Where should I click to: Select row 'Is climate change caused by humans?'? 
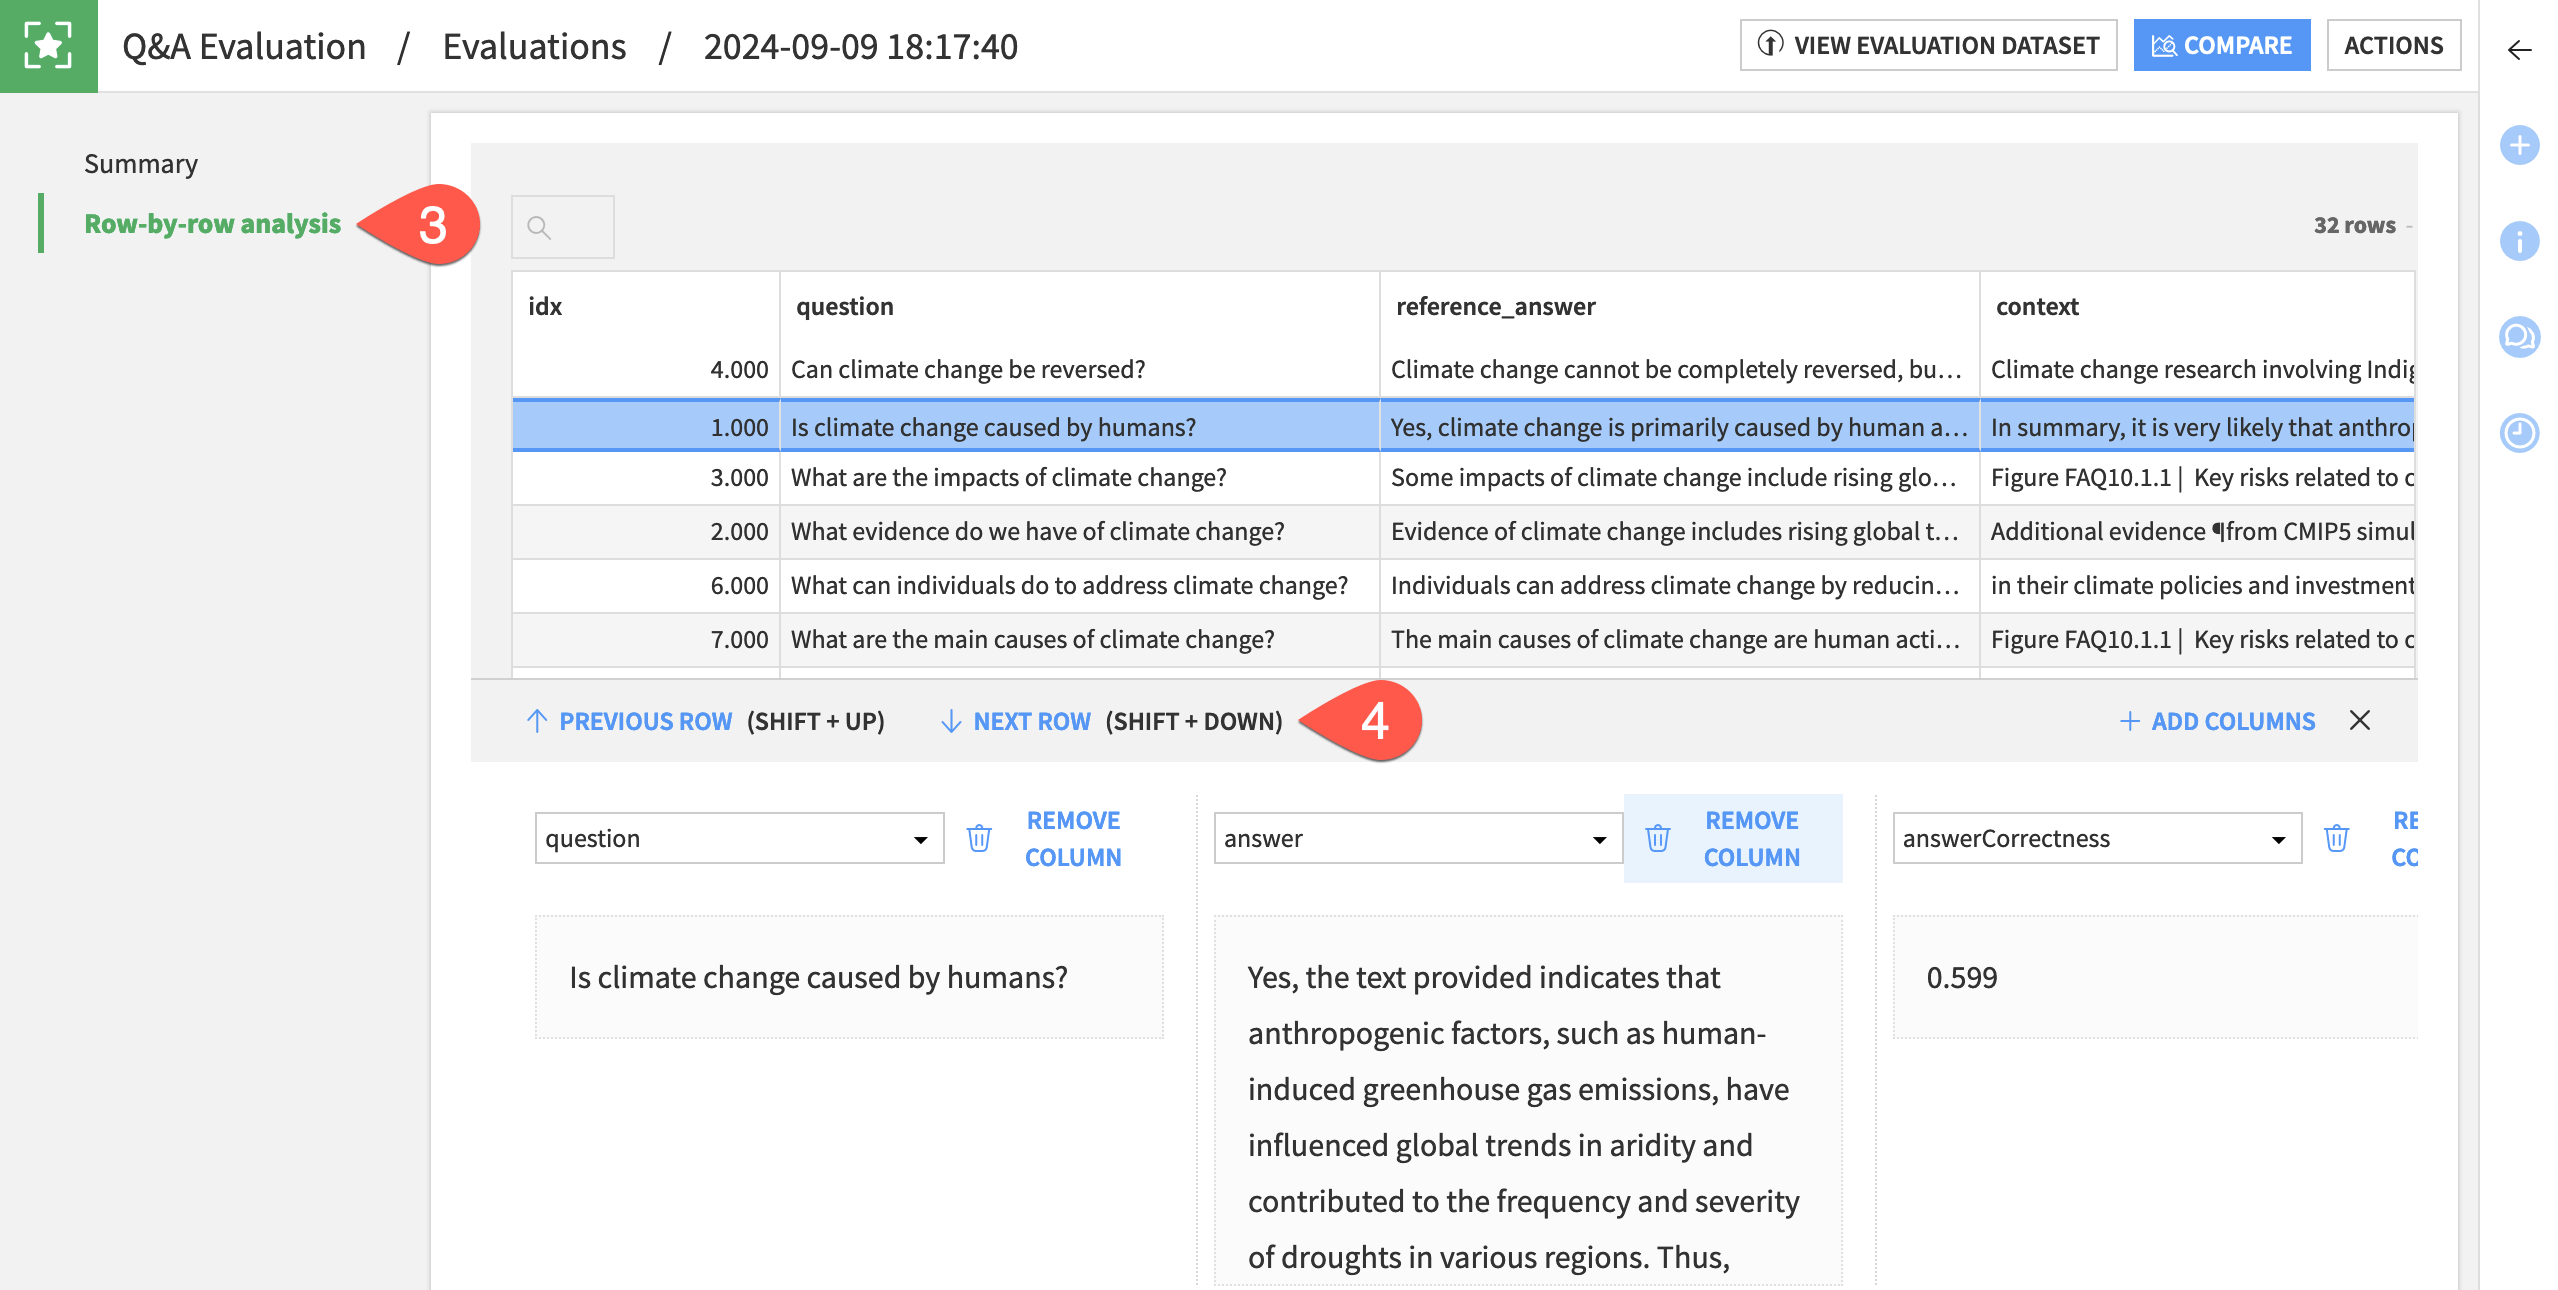click(x=1464, y=427)
